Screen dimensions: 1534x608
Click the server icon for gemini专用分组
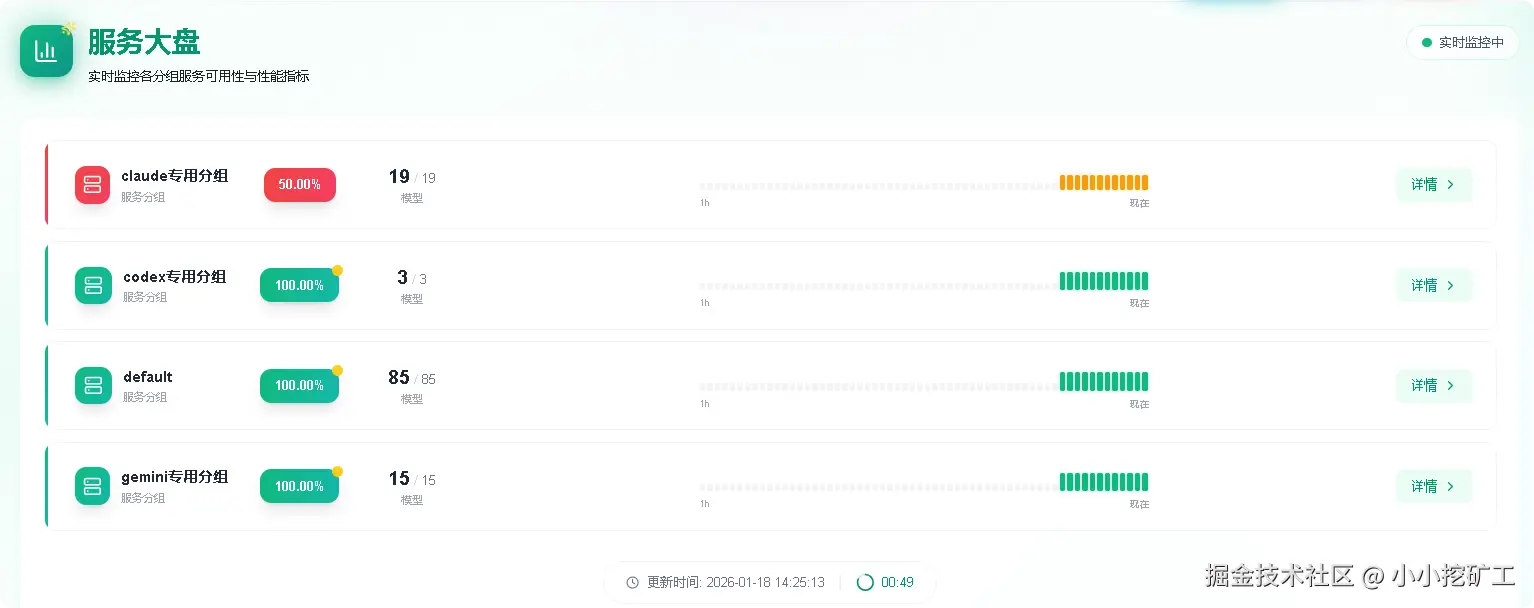point(93,486)
